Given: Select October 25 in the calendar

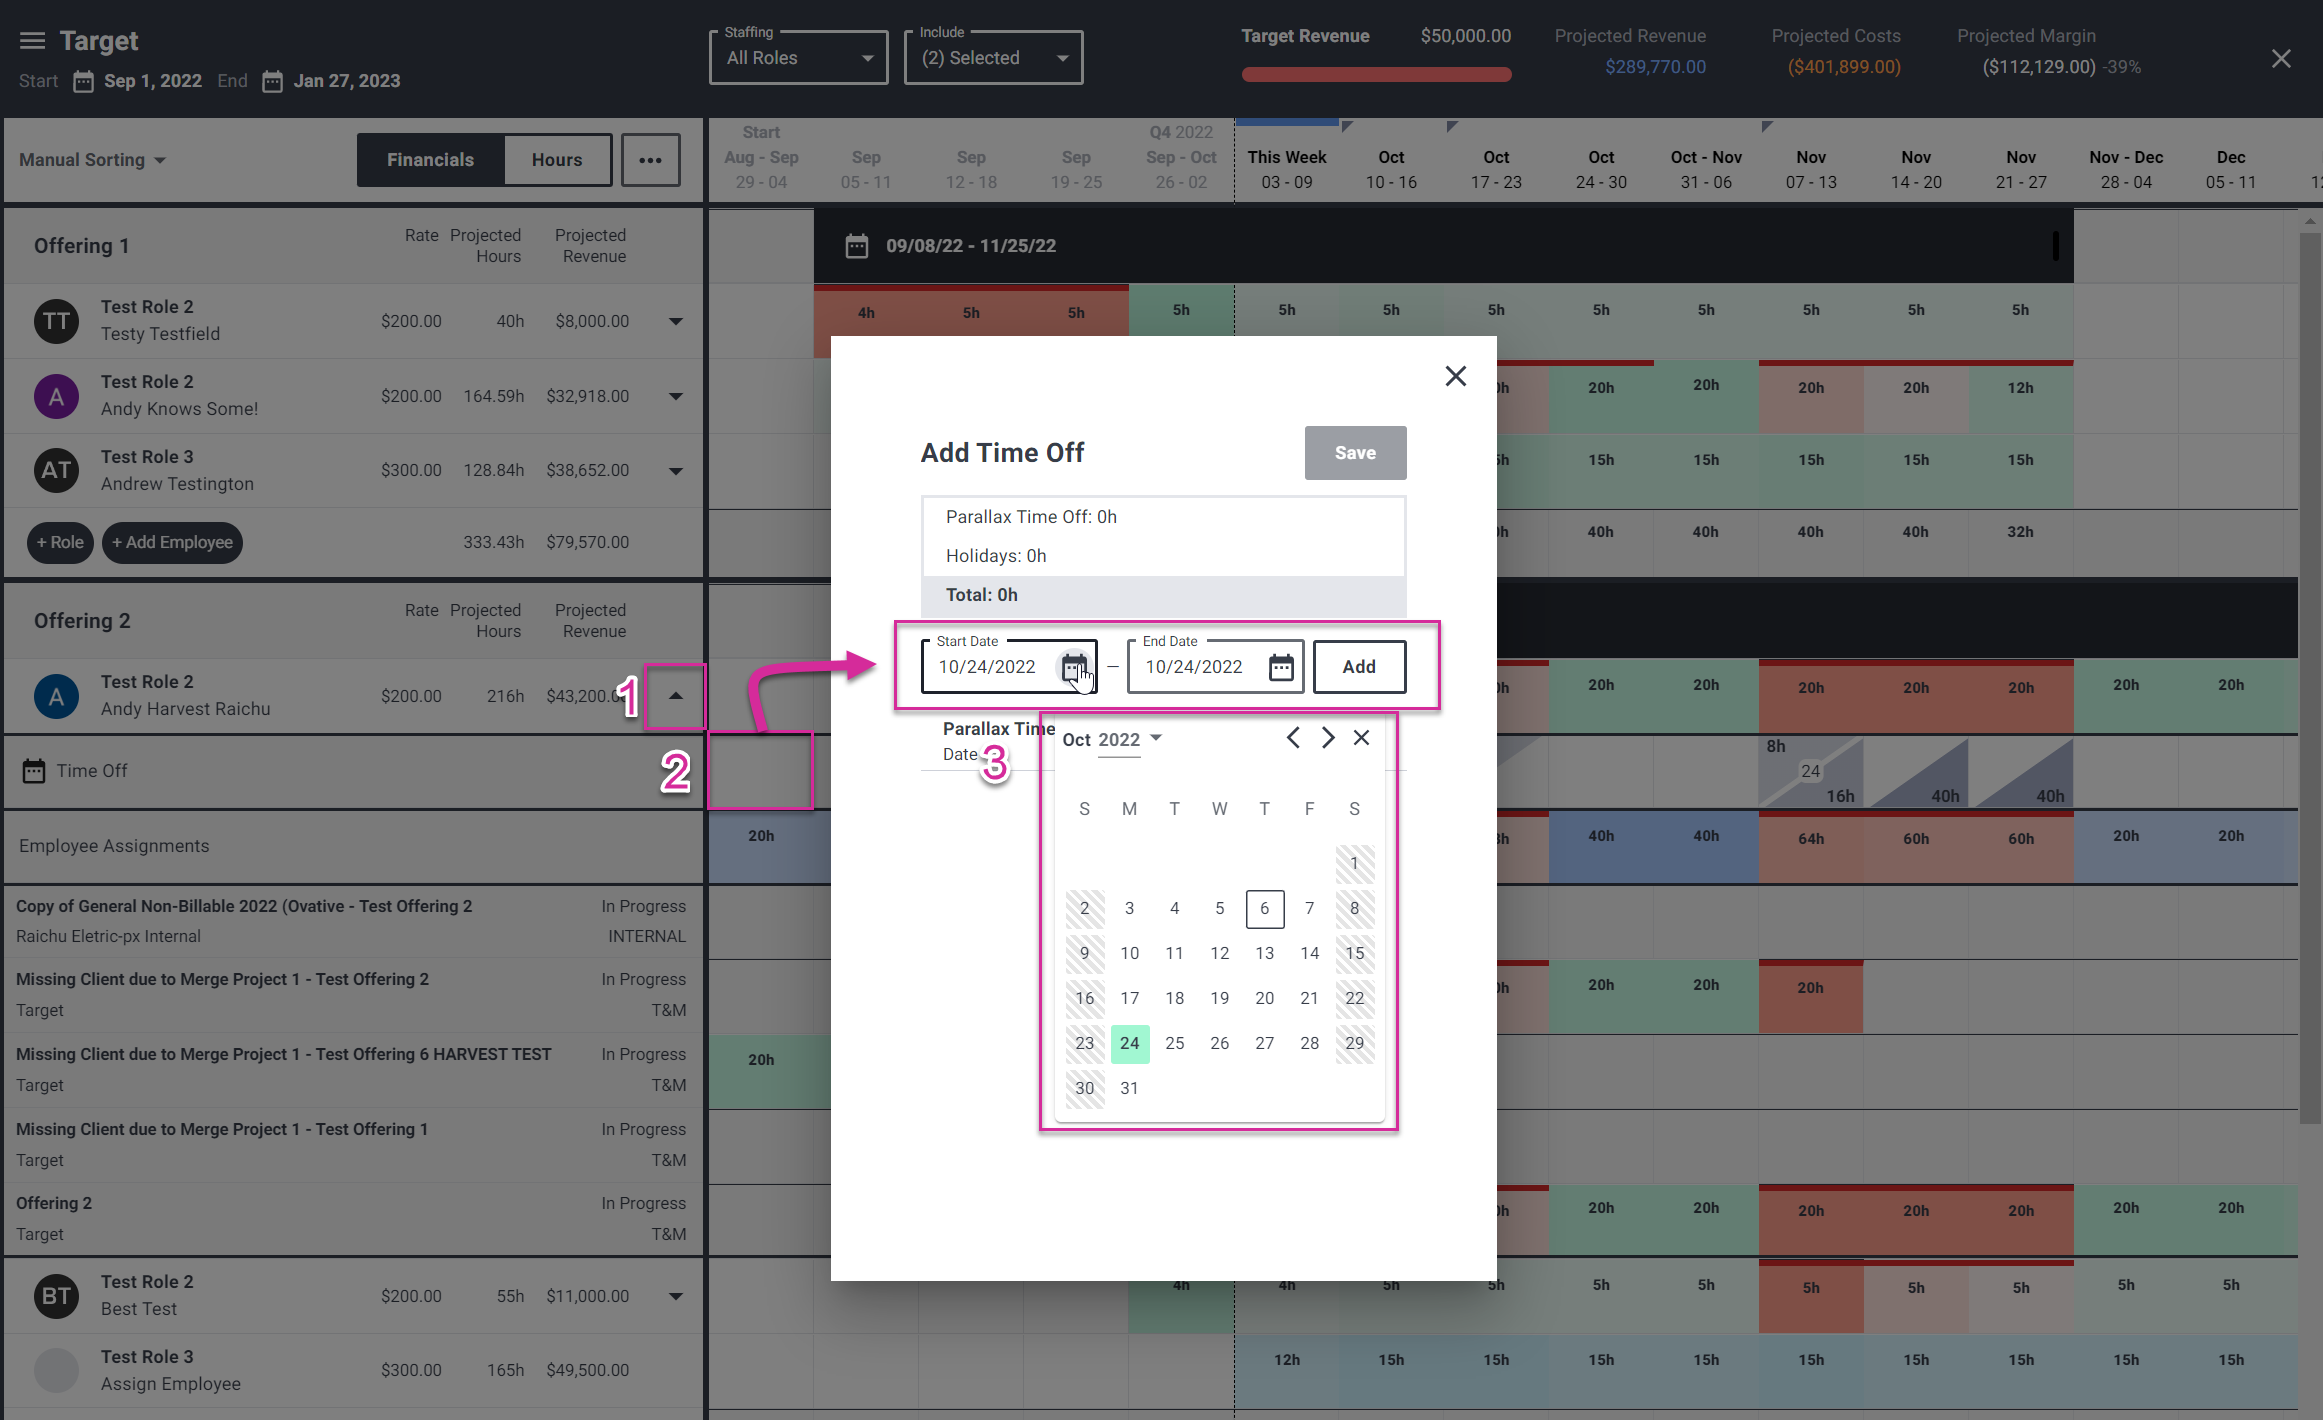Looking at the screenshot, I should tap(1174, 1043).
